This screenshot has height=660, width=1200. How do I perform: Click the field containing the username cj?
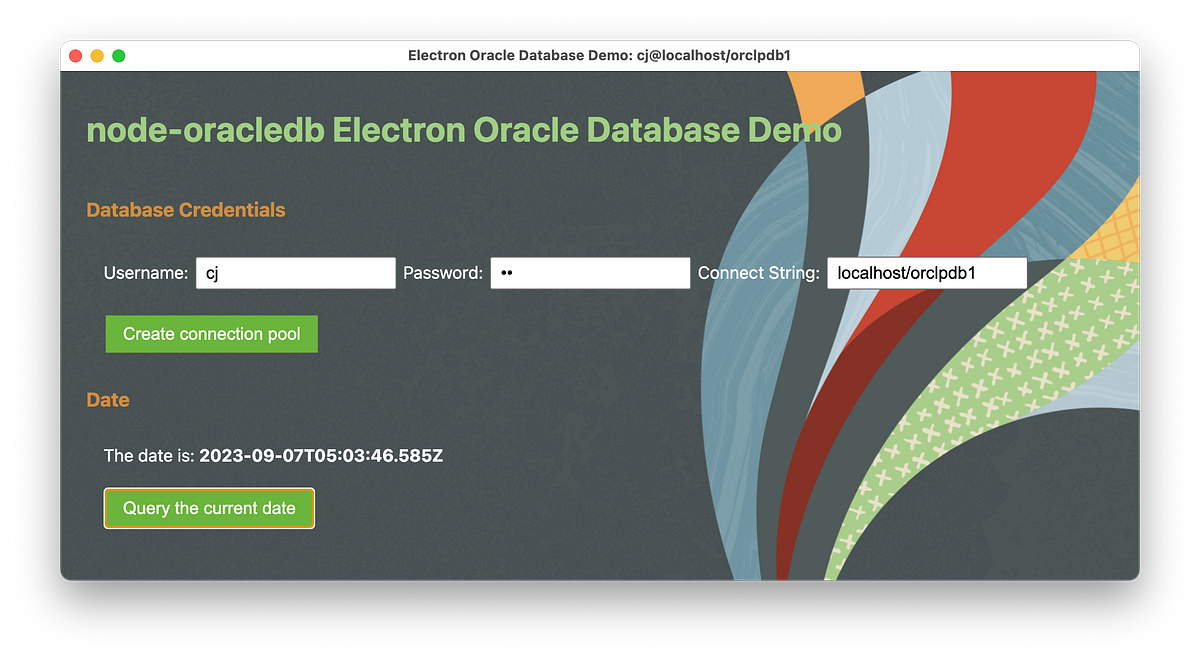click(x=295, y=272)
